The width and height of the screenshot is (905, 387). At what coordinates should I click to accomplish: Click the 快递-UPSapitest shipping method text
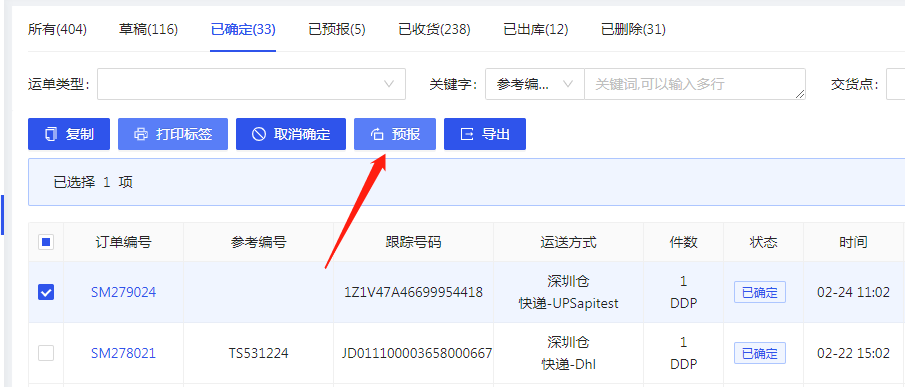(x=569, y=303)
